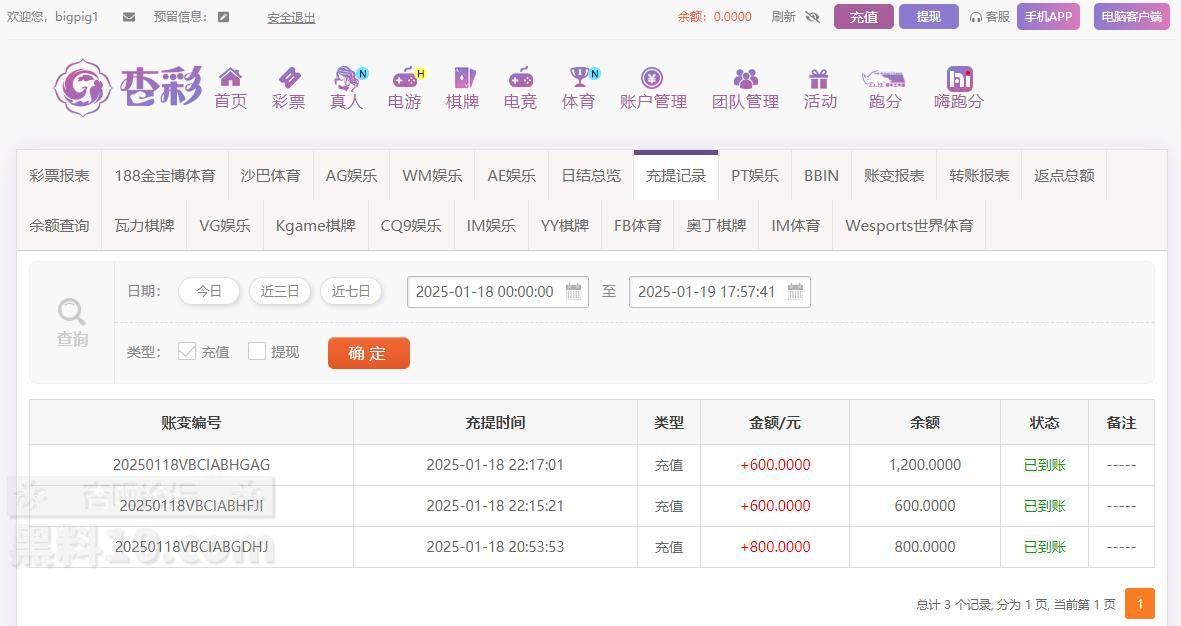
Task: Open the 真人 live casino icon
Action: coord(347,79)
